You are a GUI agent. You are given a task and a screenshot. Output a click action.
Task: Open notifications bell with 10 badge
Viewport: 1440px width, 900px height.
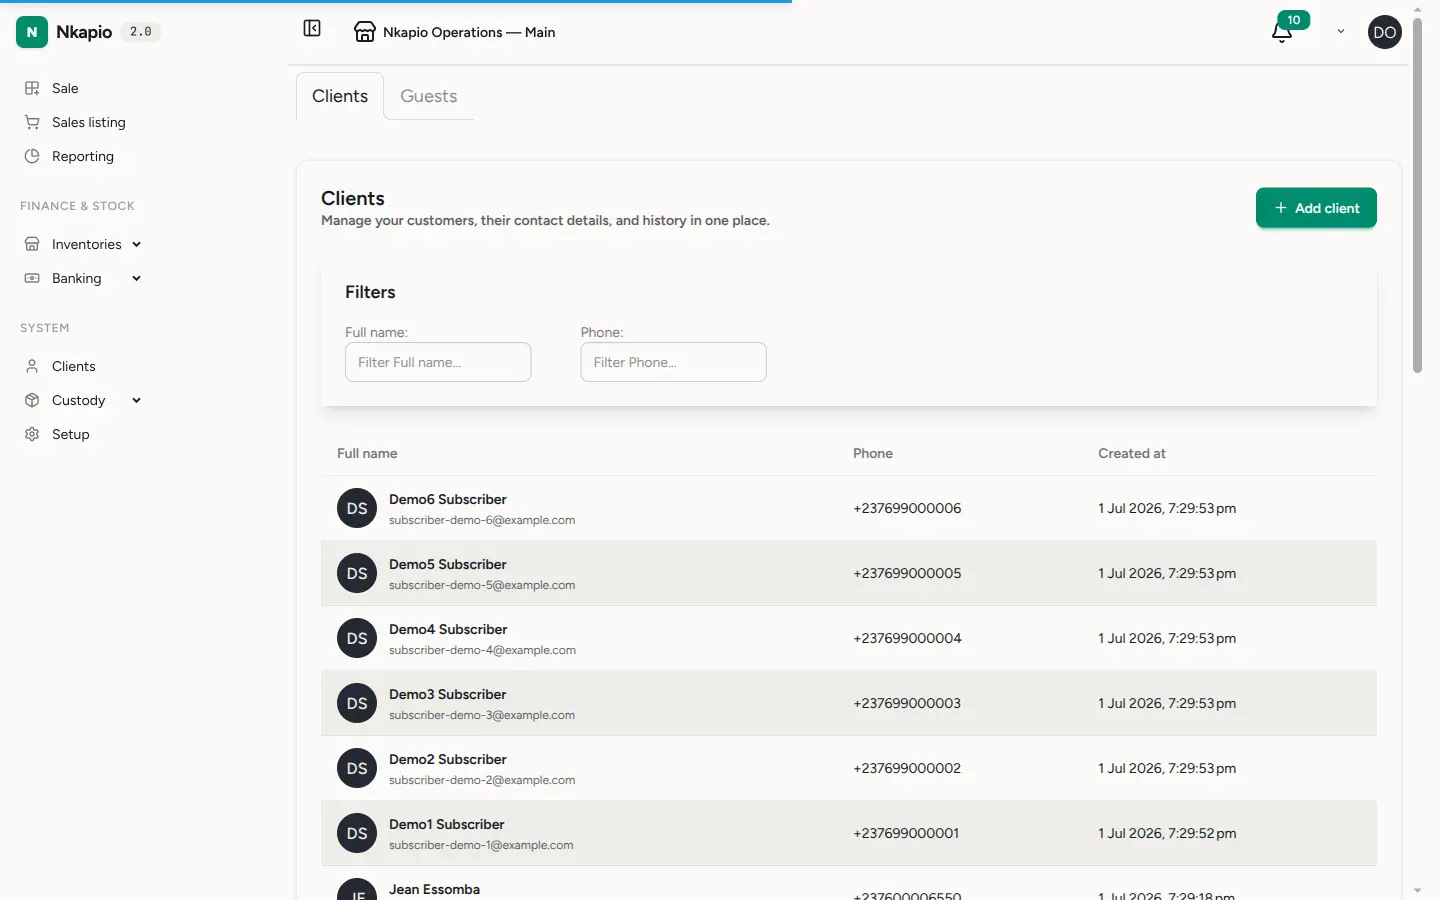point(1282,32)
